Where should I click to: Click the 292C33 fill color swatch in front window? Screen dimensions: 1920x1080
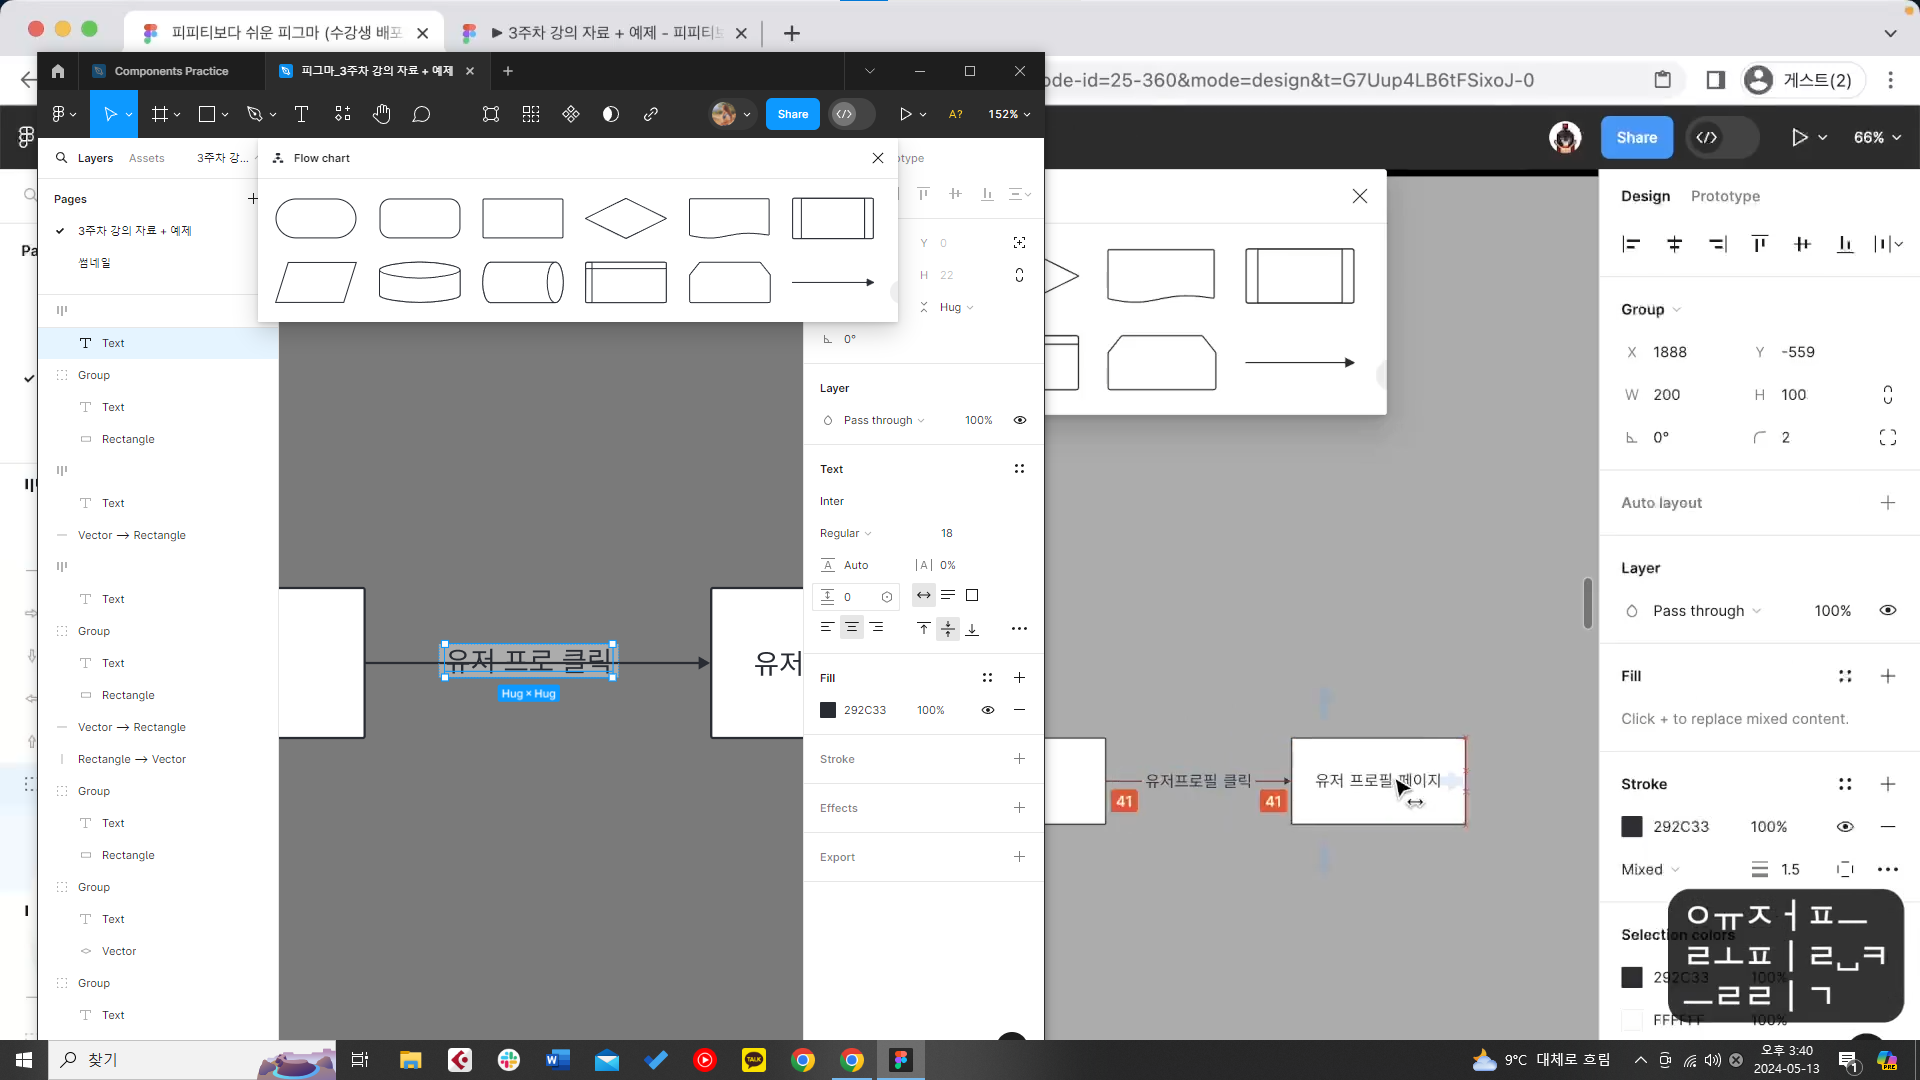[x=828, y=710]
